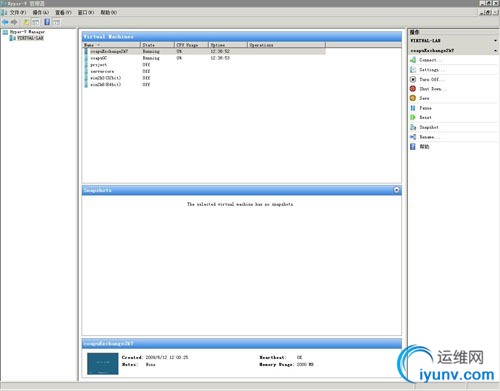Click the red Shut Down icon
The width and height of the screenshot is (500, 391).
(413, 89)
